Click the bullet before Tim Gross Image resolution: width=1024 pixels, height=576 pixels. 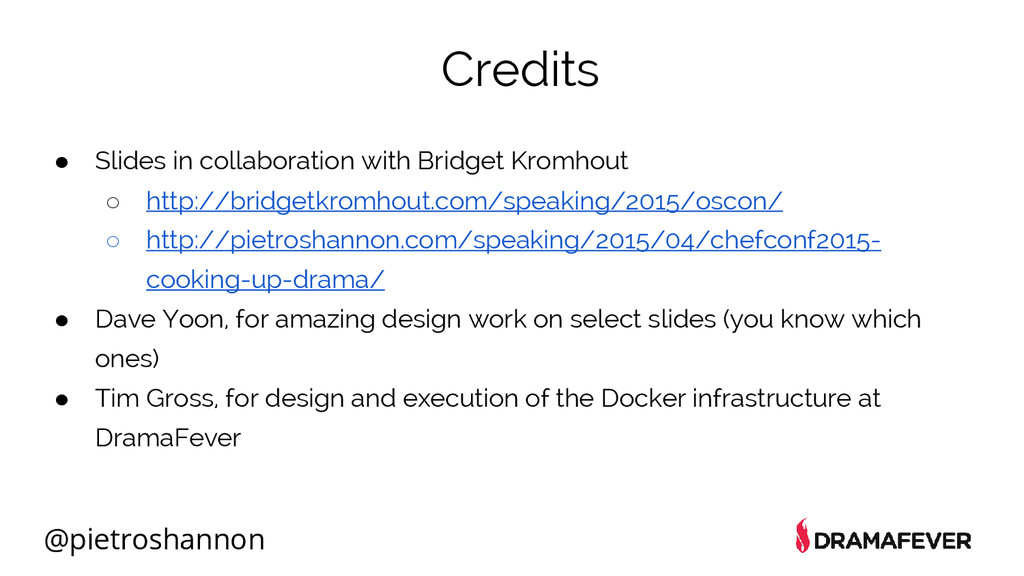(x=62, y=400)
